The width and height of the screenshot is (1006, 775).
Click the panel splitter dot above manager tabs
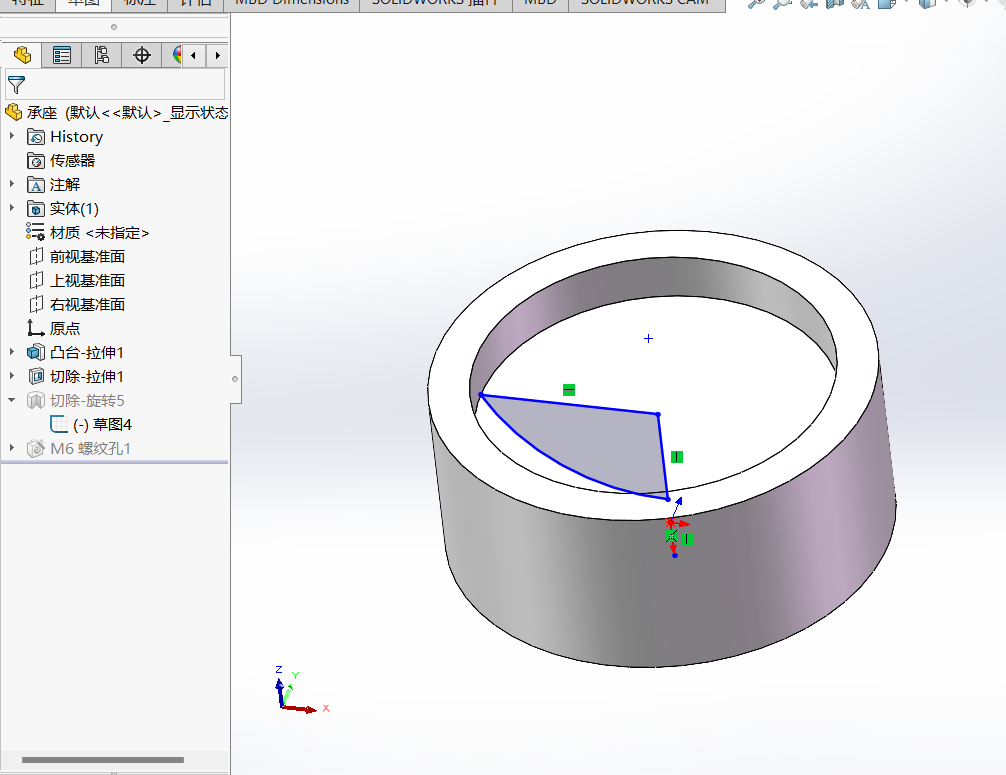114,27
